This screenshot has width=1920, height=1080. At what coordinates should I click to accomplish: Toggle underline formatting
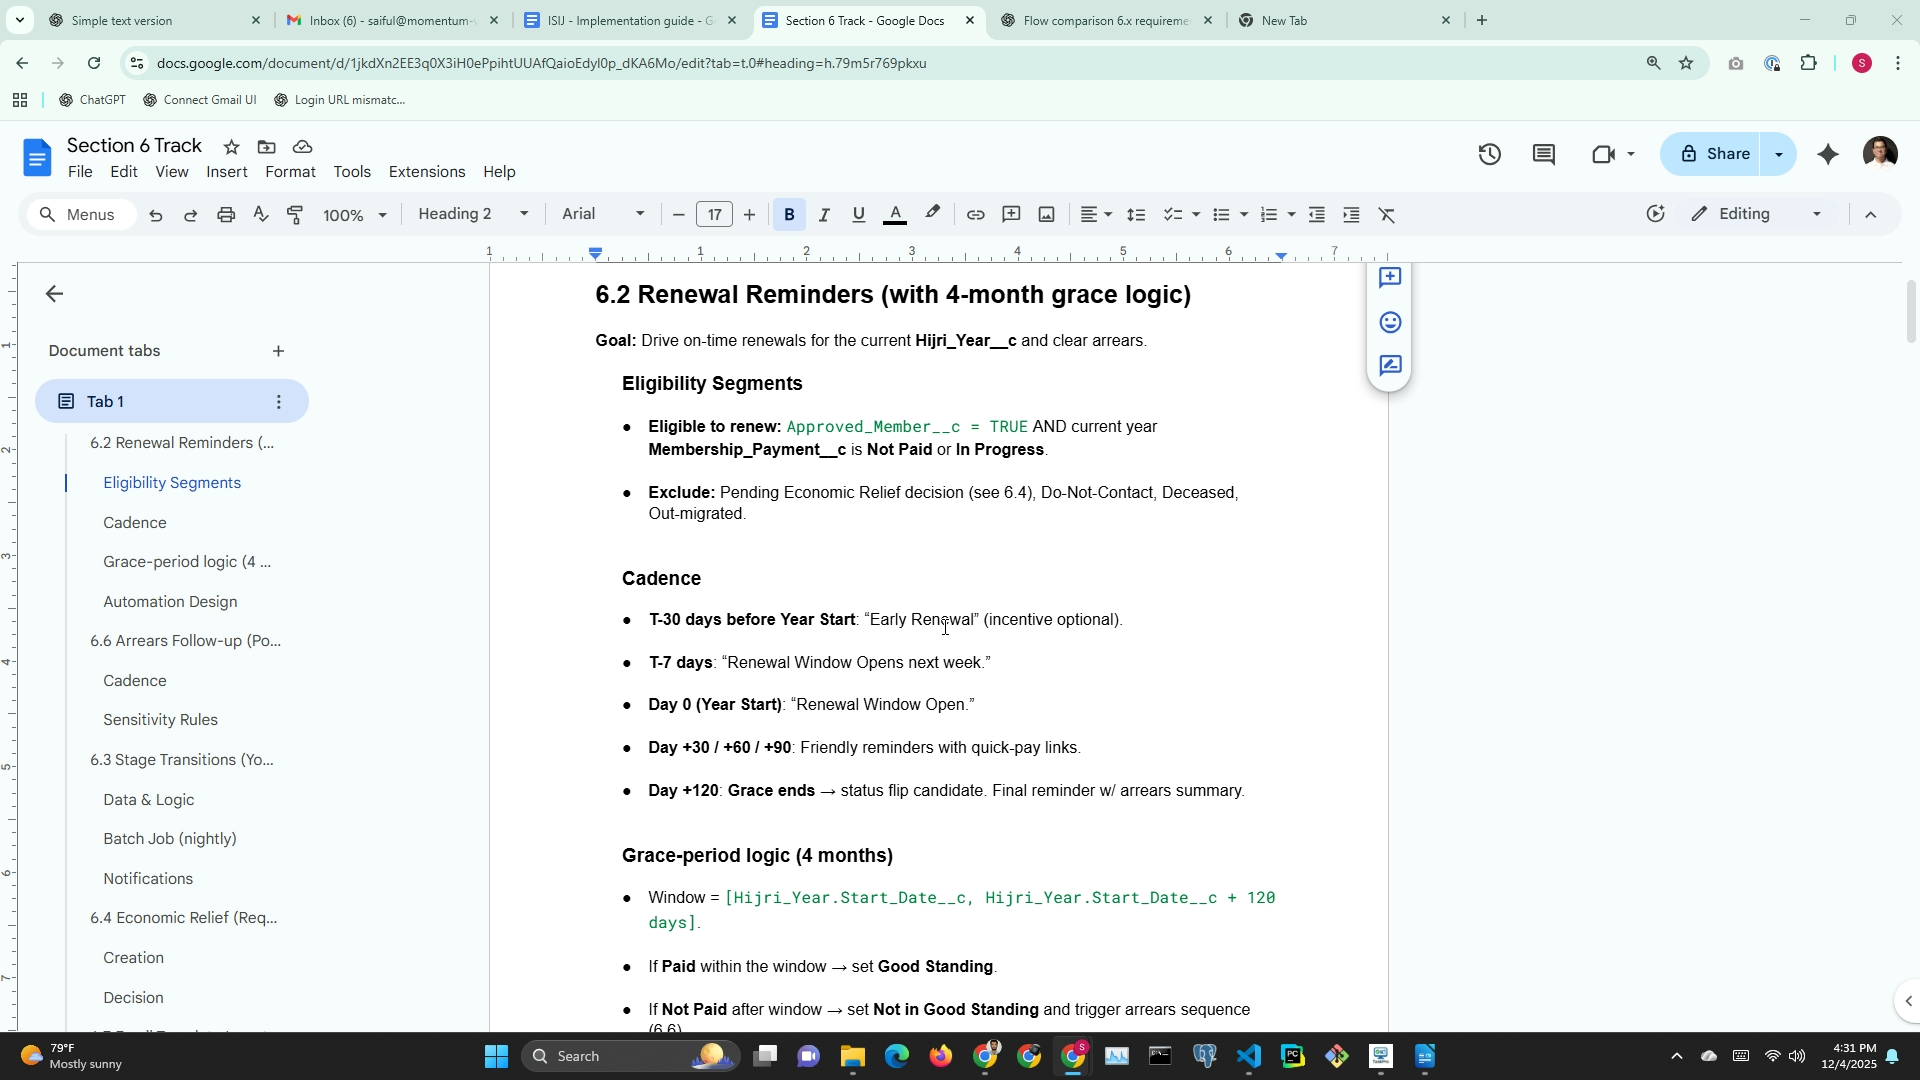click(858, 215)
